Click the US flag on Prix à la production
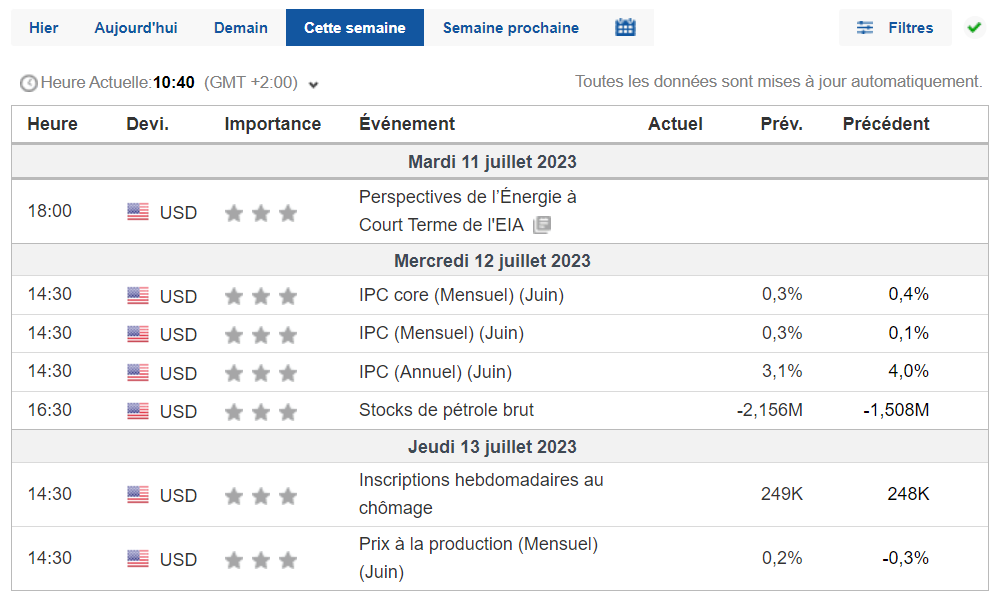Viewport: 999px width, 598px height. pyautogui.click(x=138, y=559)
